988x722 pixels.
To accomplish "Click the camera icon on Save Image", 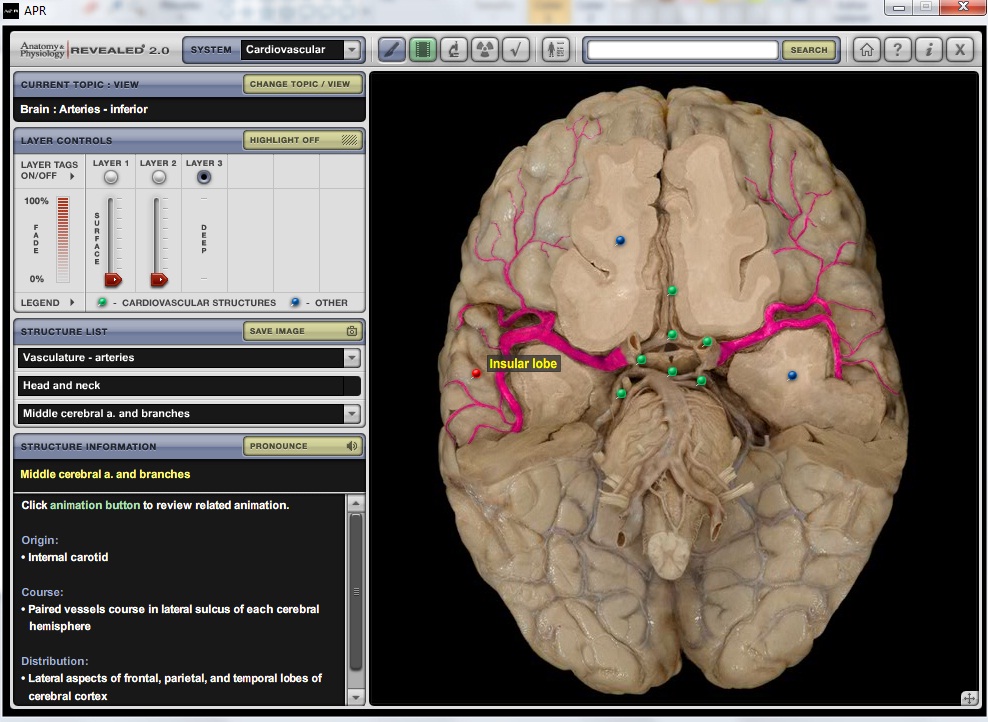I will pyautogui.click(x=352, y=331).
